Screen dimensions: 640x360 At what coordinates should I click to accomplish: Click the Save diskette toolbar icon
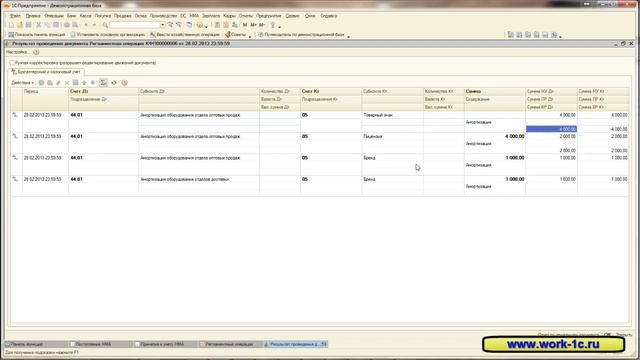point(28,25)
